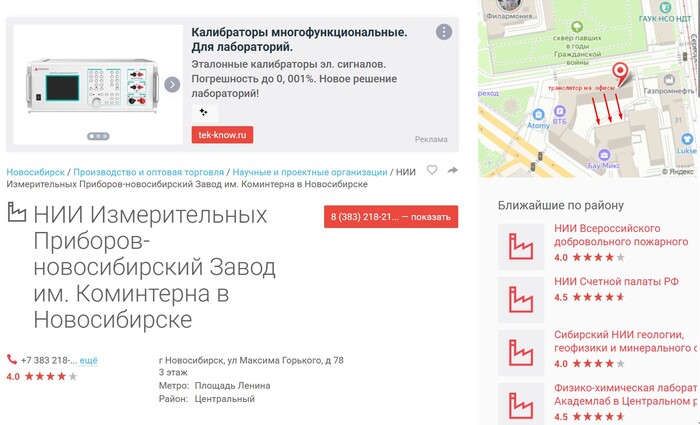The image size is (700, 425).
Task: Open Научные и проектные организации breadcrumb
Action: point(310,172)
